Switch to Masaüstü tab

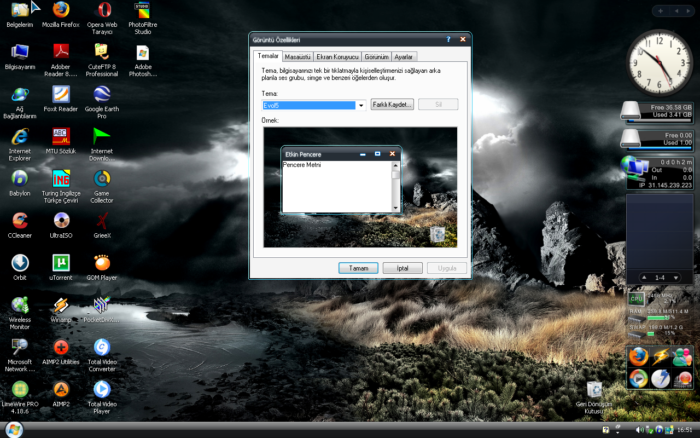coord(297,57)
